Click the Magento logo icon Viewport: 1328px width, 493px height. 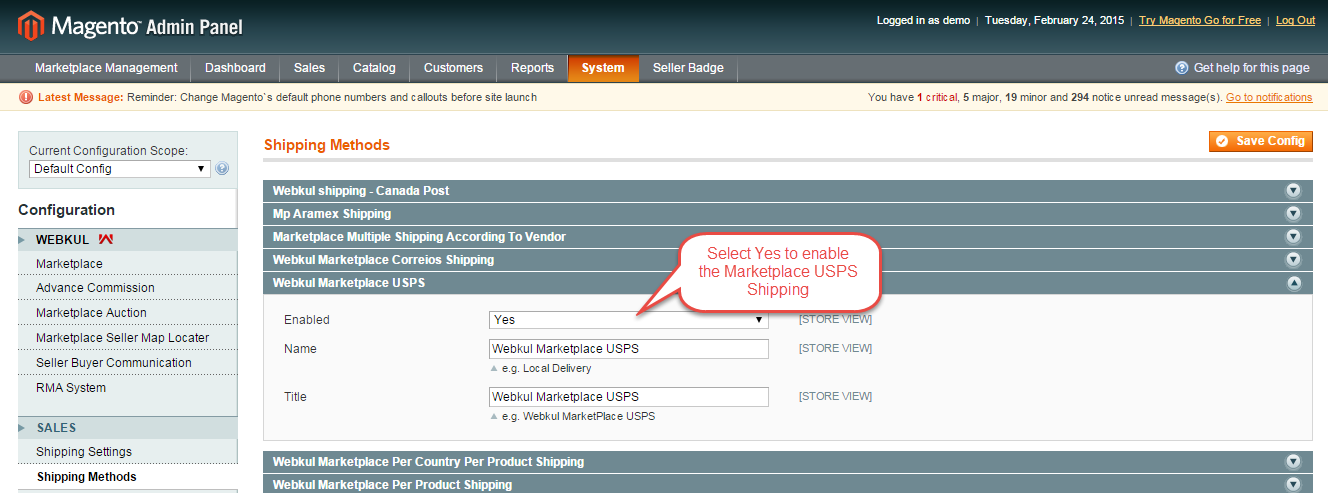pyautogui.click(x=31, y=25)
